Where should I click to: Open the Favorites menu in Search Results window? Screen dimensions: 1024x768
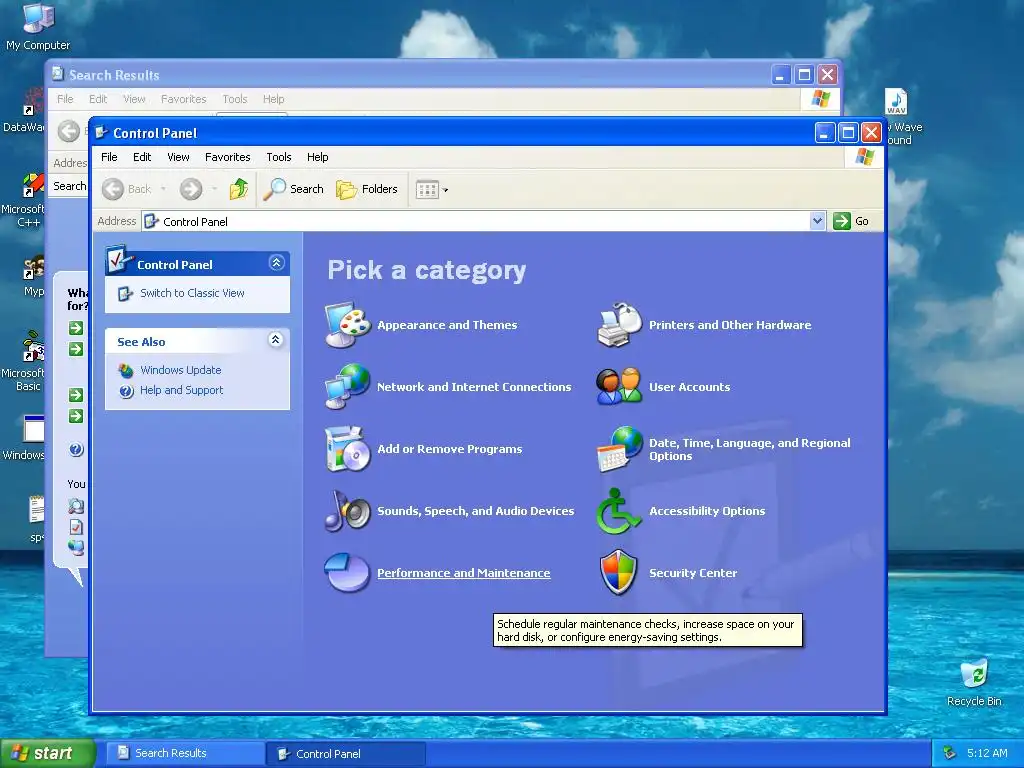tap(184, 99)
